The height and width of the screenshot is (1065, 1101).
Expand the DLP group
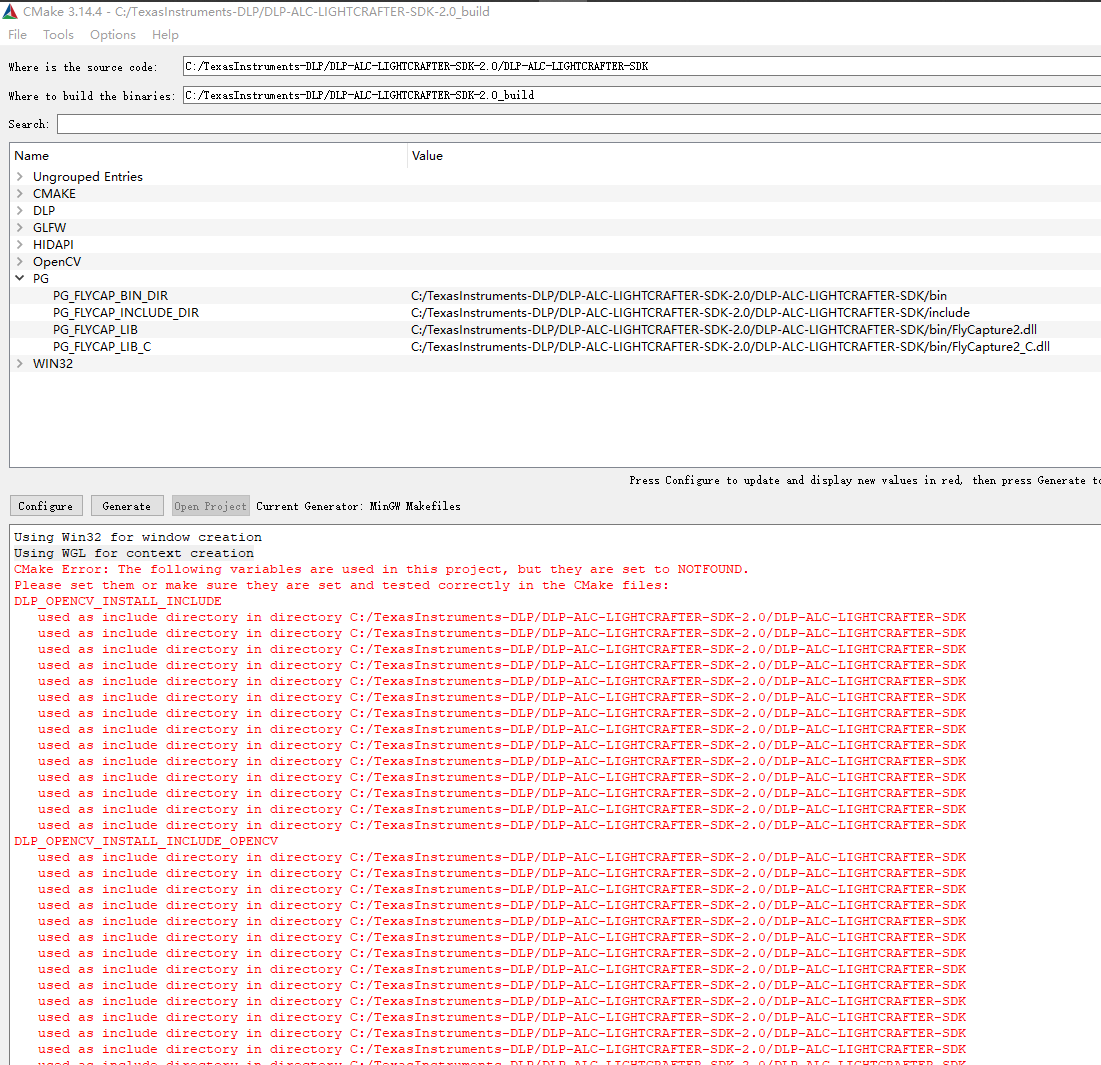20,211
